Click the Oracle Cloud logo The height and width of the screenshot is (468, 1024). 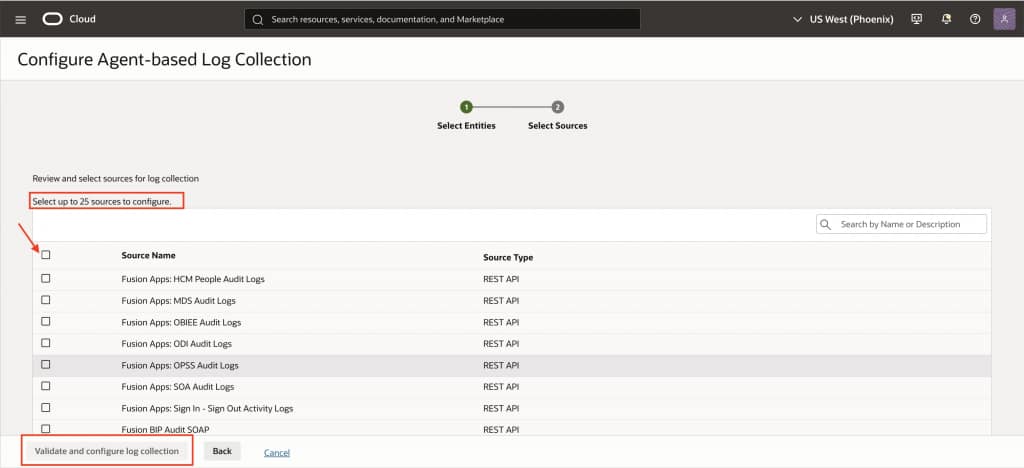[x=52, y=19]
